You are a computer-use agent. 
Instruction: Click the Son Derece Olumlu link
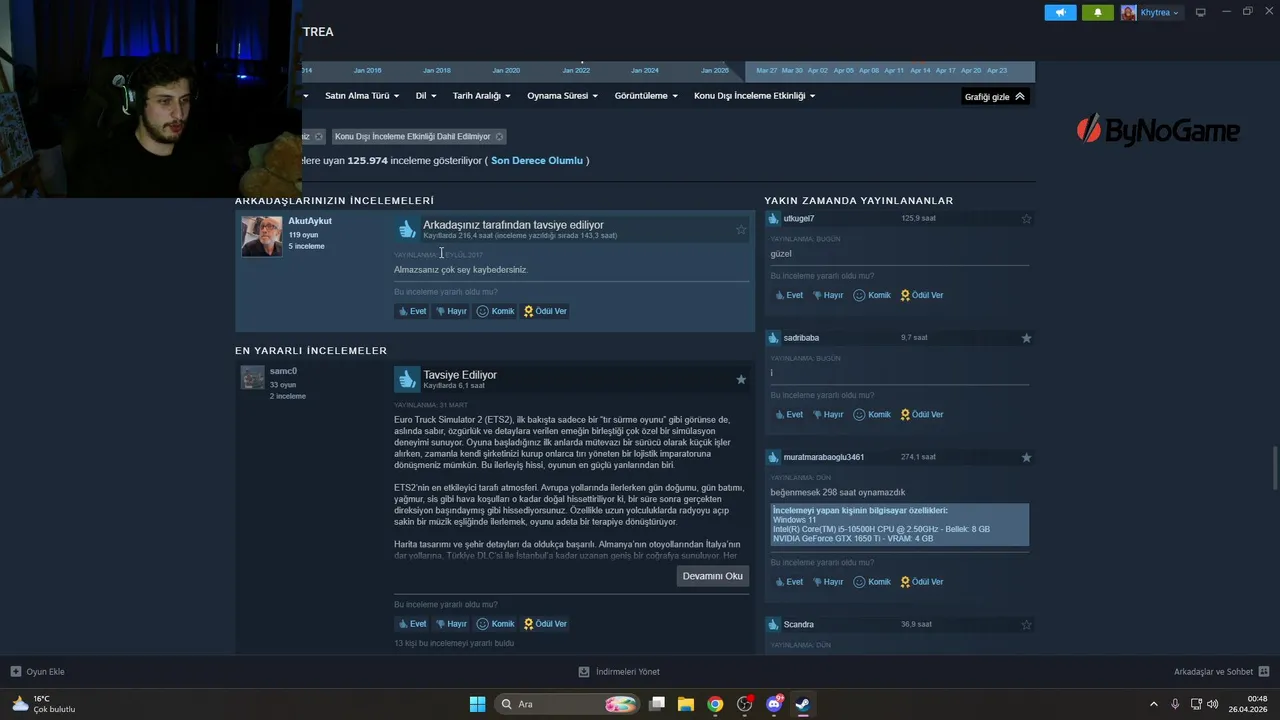click(537, 160)
